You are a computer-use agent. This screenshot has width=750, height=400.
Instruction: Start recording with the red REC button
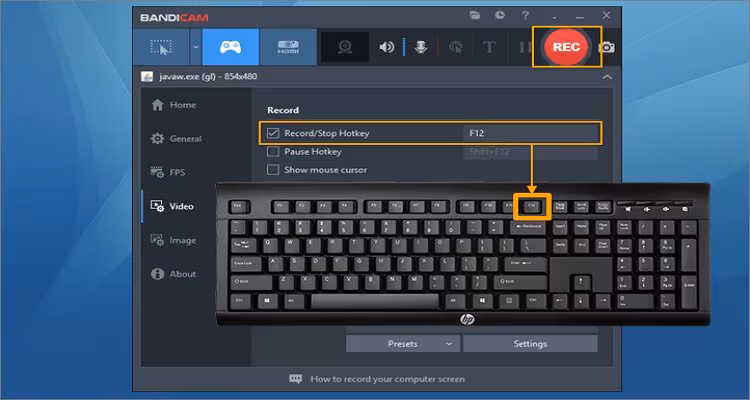(566, 47)
